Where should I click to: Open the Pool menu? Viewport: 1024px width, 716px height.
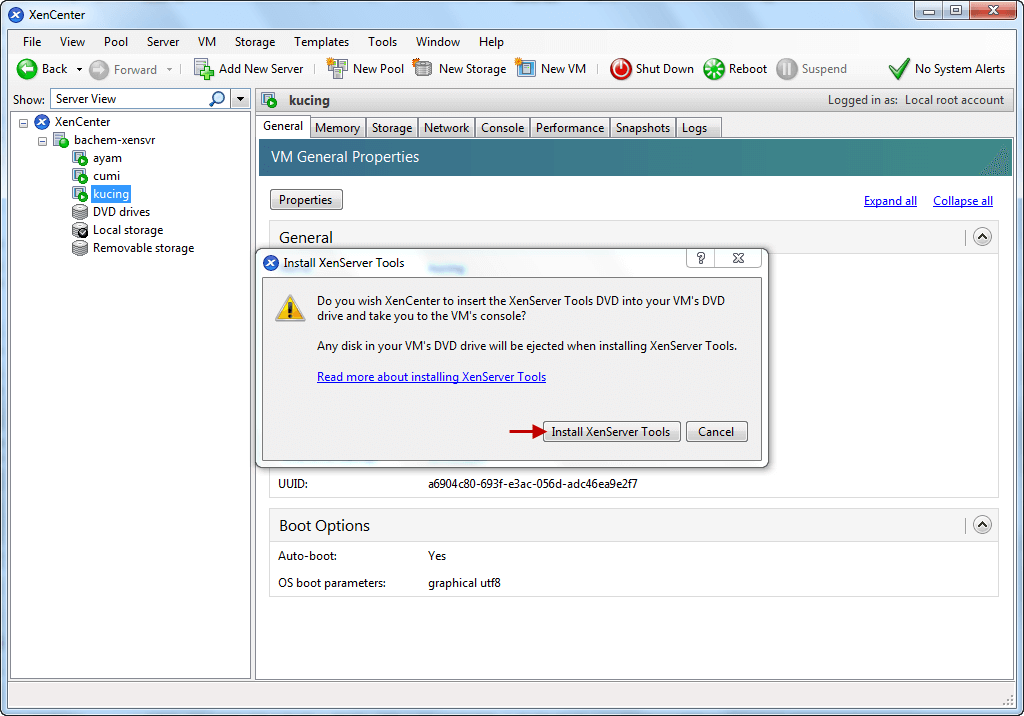click(116, 42)
